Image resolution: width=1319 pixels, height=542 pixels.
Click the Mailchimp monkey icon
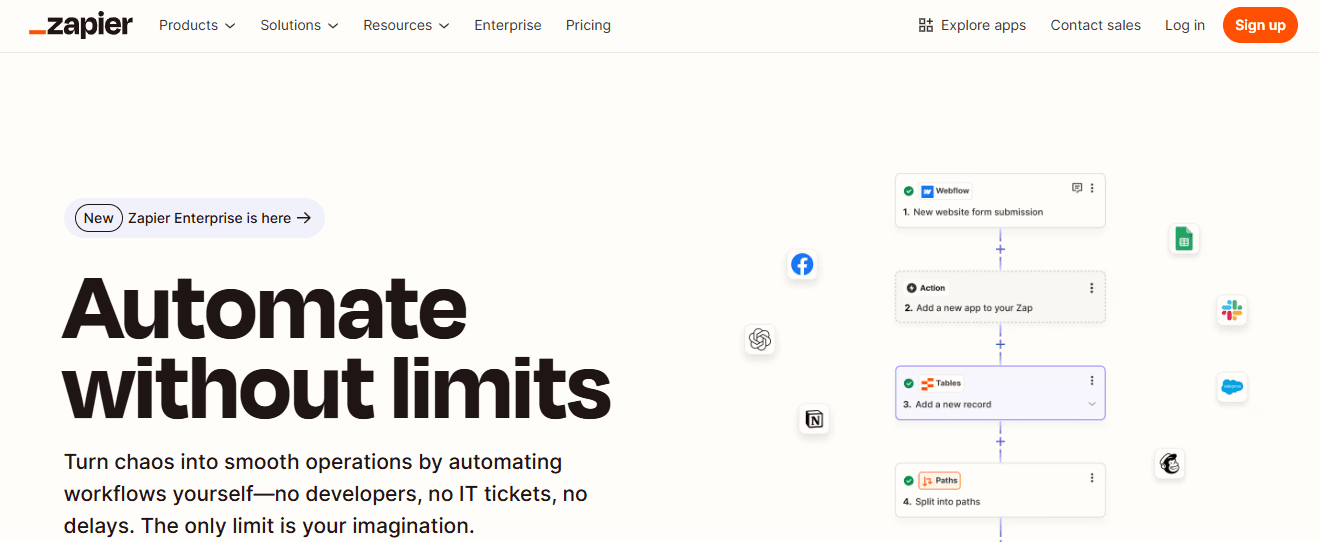coord(1169,463)
